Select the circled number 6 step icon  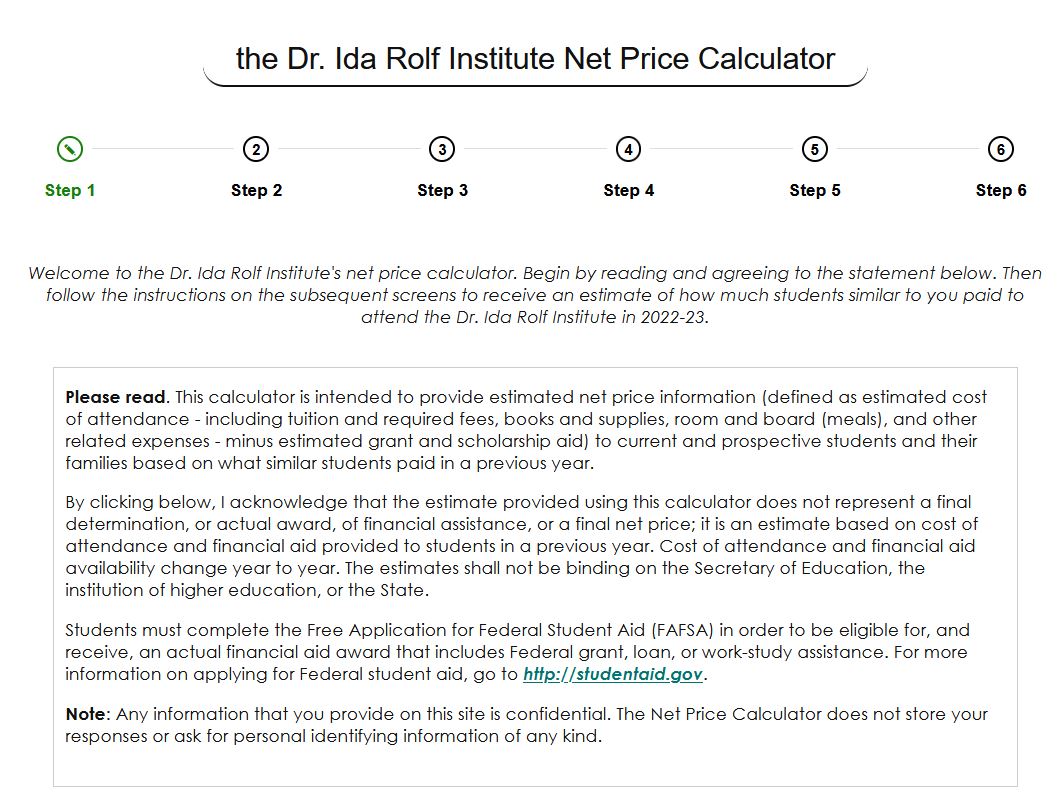pyautogui.click(x=1001, y=150)
